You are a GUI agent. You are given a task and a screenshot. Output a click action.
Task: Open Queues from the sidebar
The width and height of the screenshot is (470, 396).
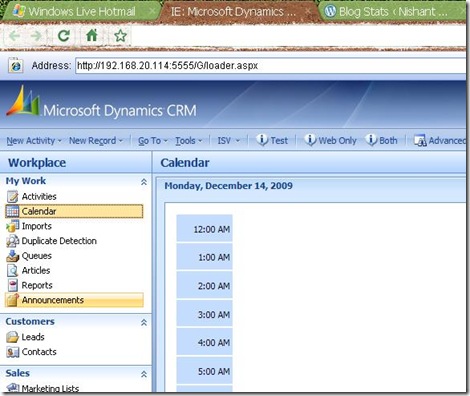[37, 256]
